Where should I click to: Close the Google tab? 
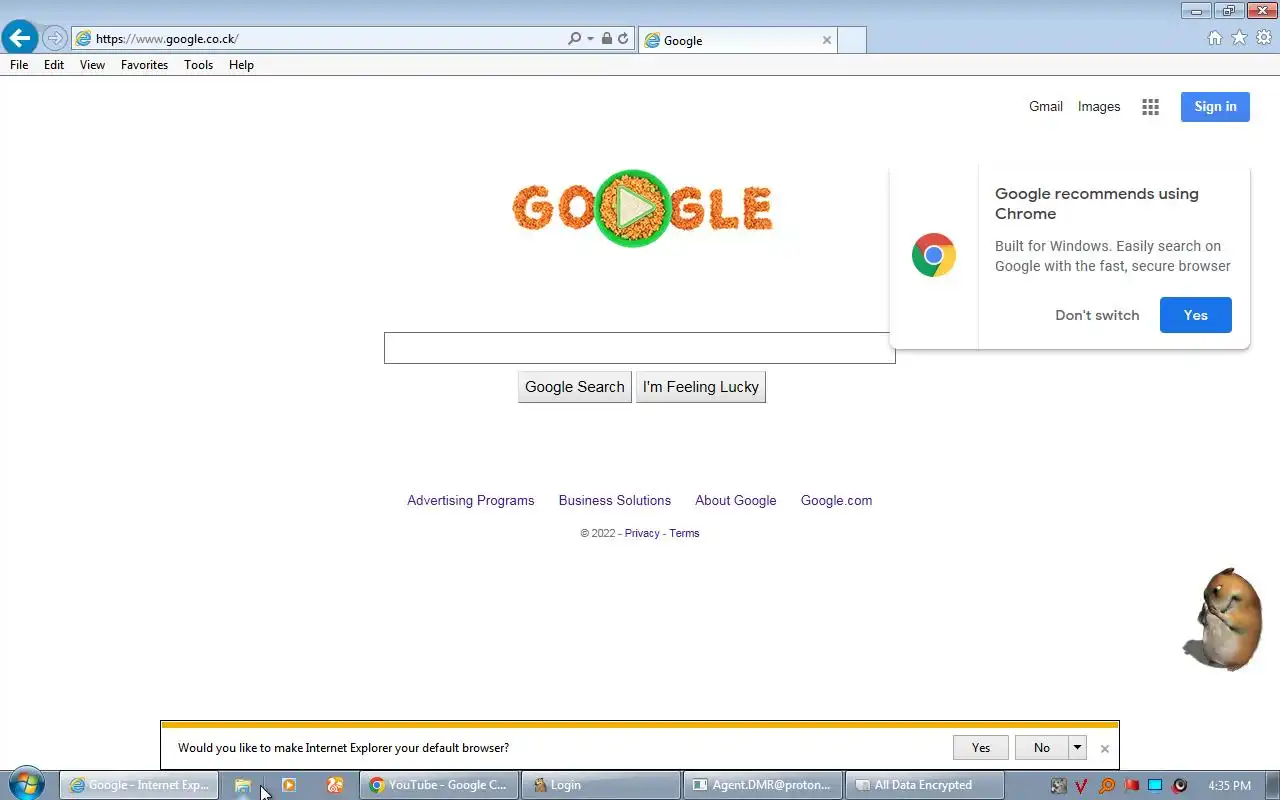[827, 40]
